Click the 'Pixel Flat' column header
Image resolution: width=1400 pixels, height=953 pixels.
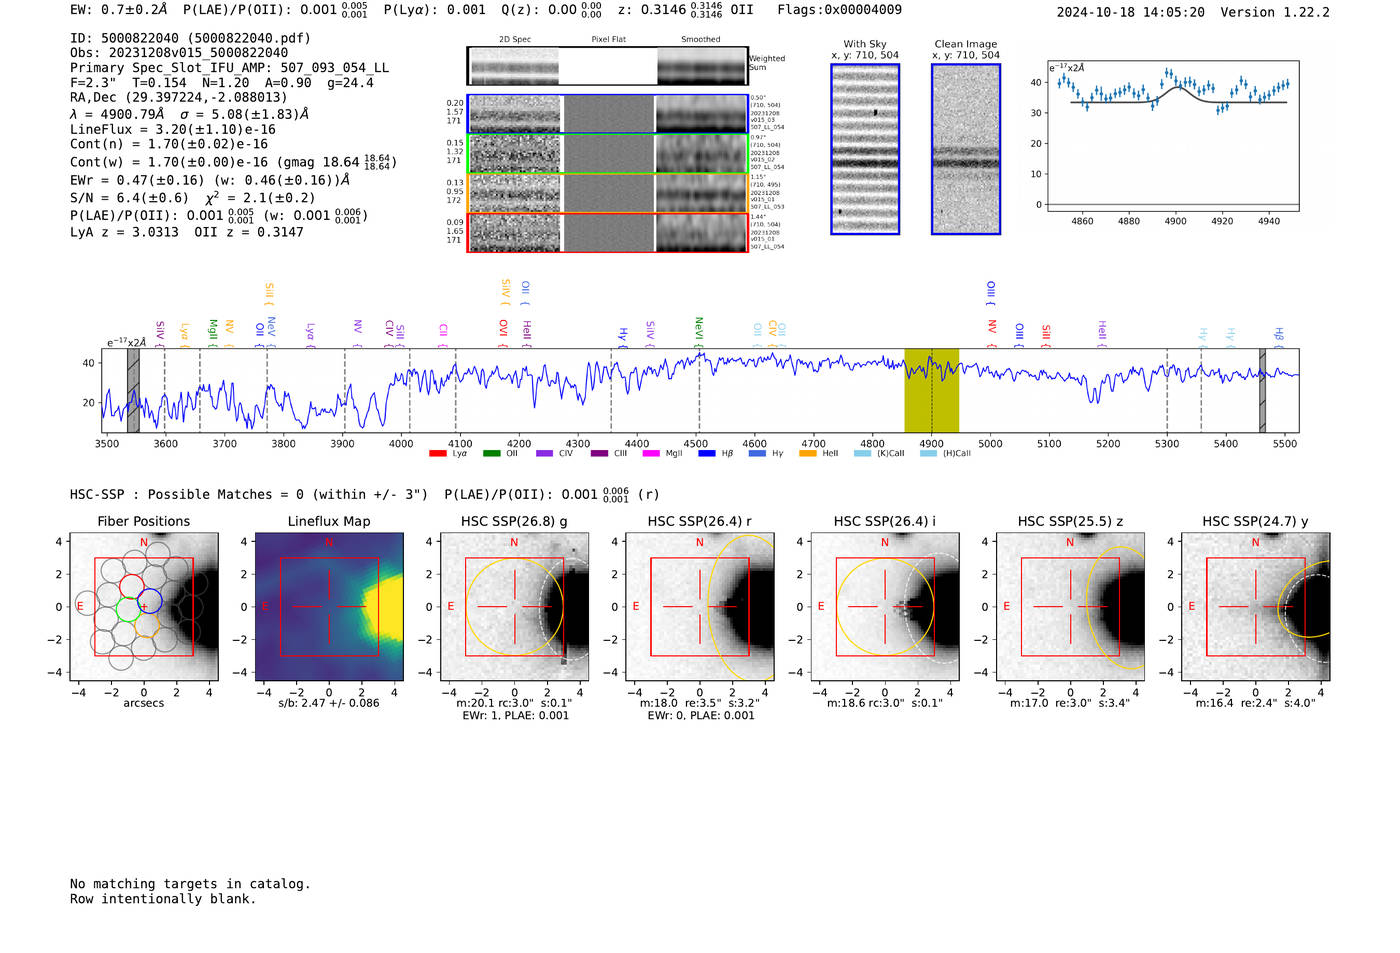(608, 39)
